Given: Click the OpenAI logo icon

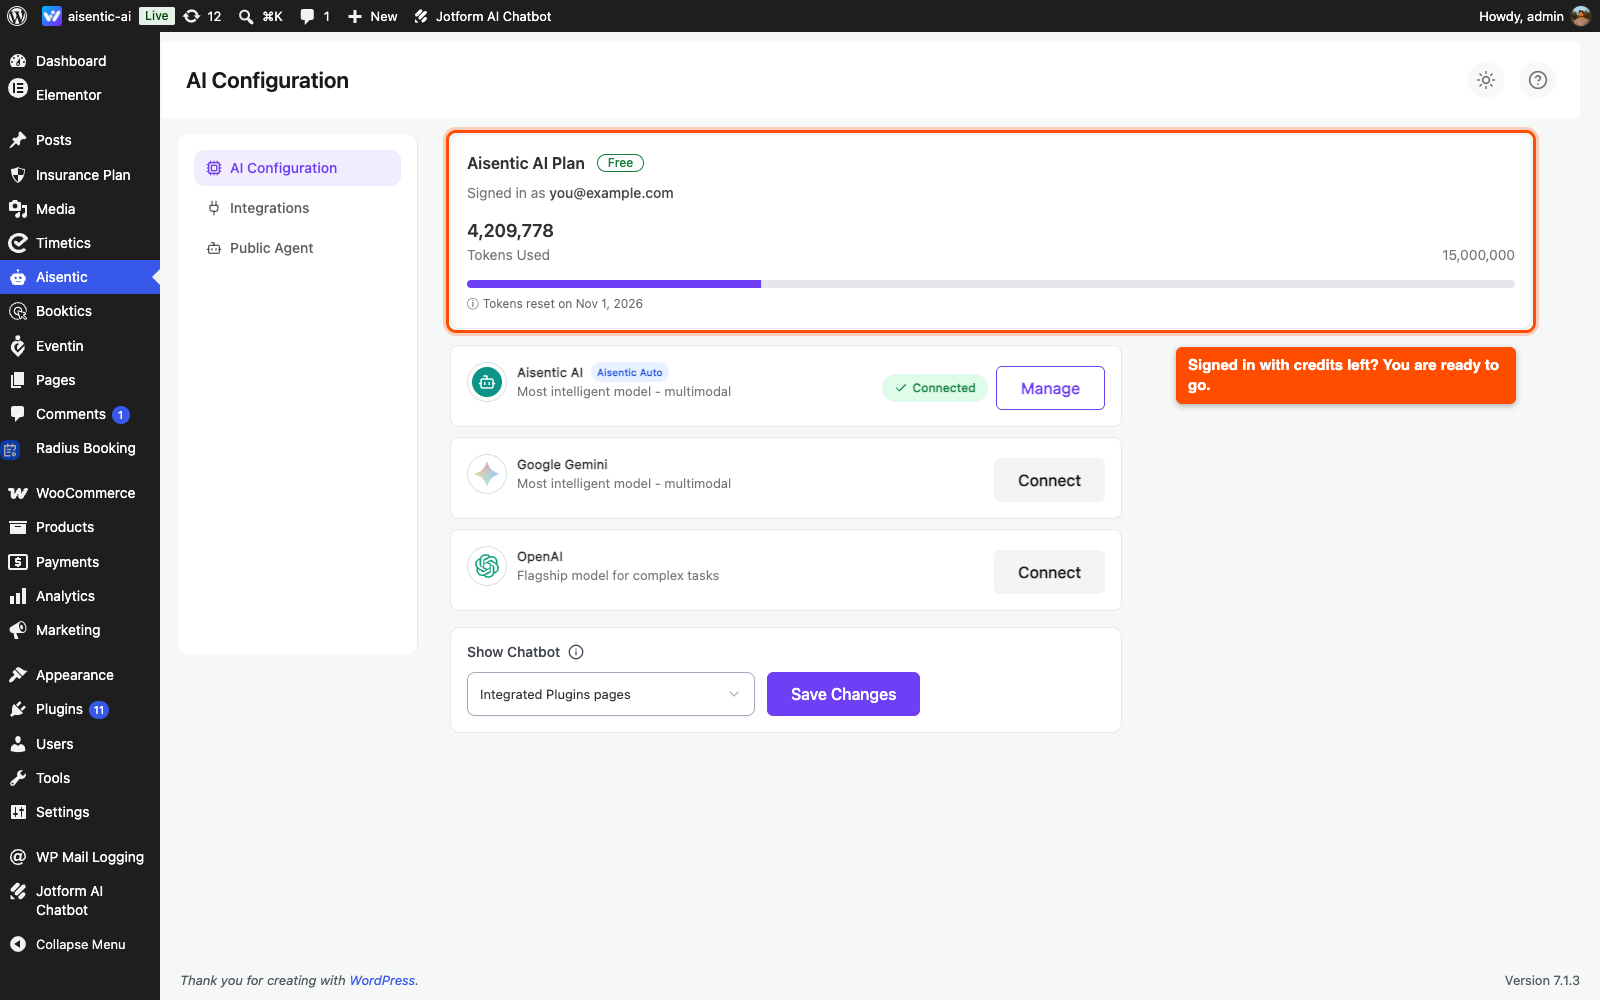Looking at the screenshot, I should coord(487,565).
